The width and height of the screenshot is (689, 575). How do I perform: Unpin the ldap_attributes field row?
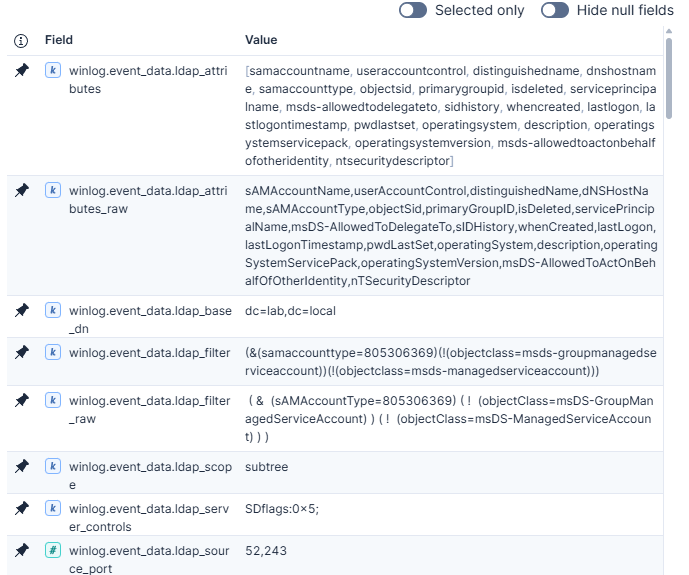(22, 70)
